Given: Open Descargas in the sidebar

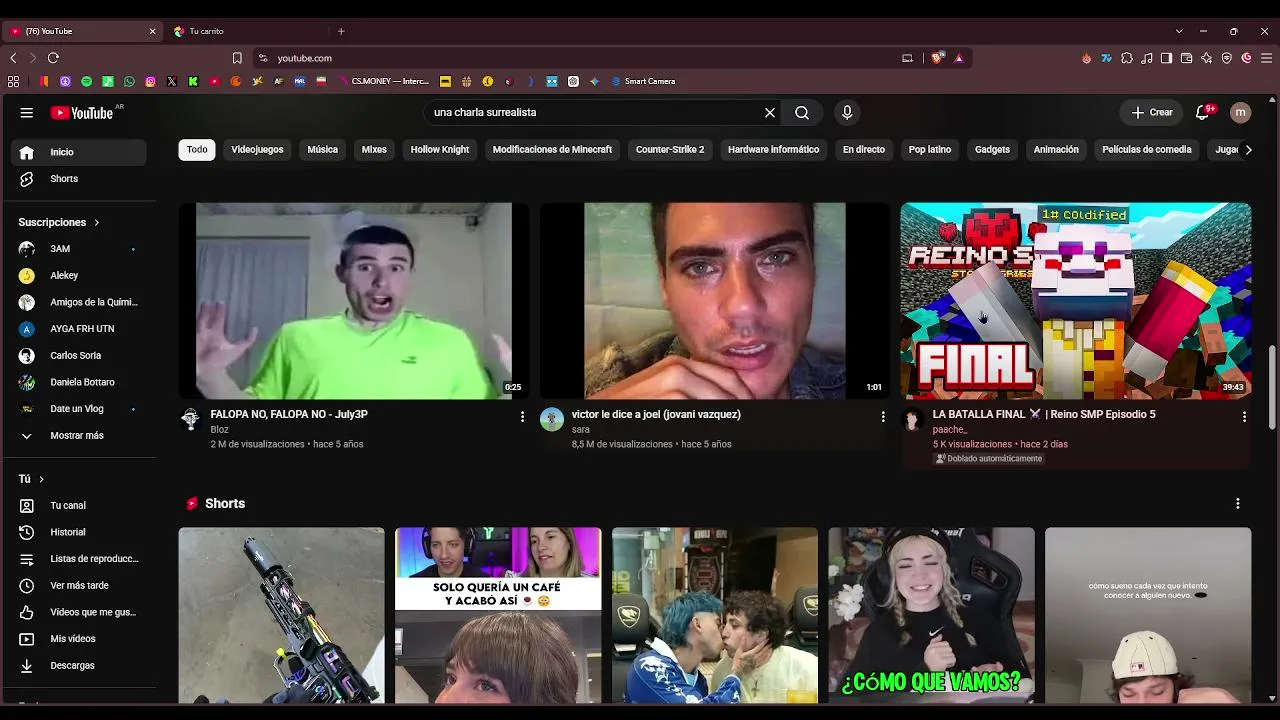Looking at the screenshot, I should (x=78, y=665).
